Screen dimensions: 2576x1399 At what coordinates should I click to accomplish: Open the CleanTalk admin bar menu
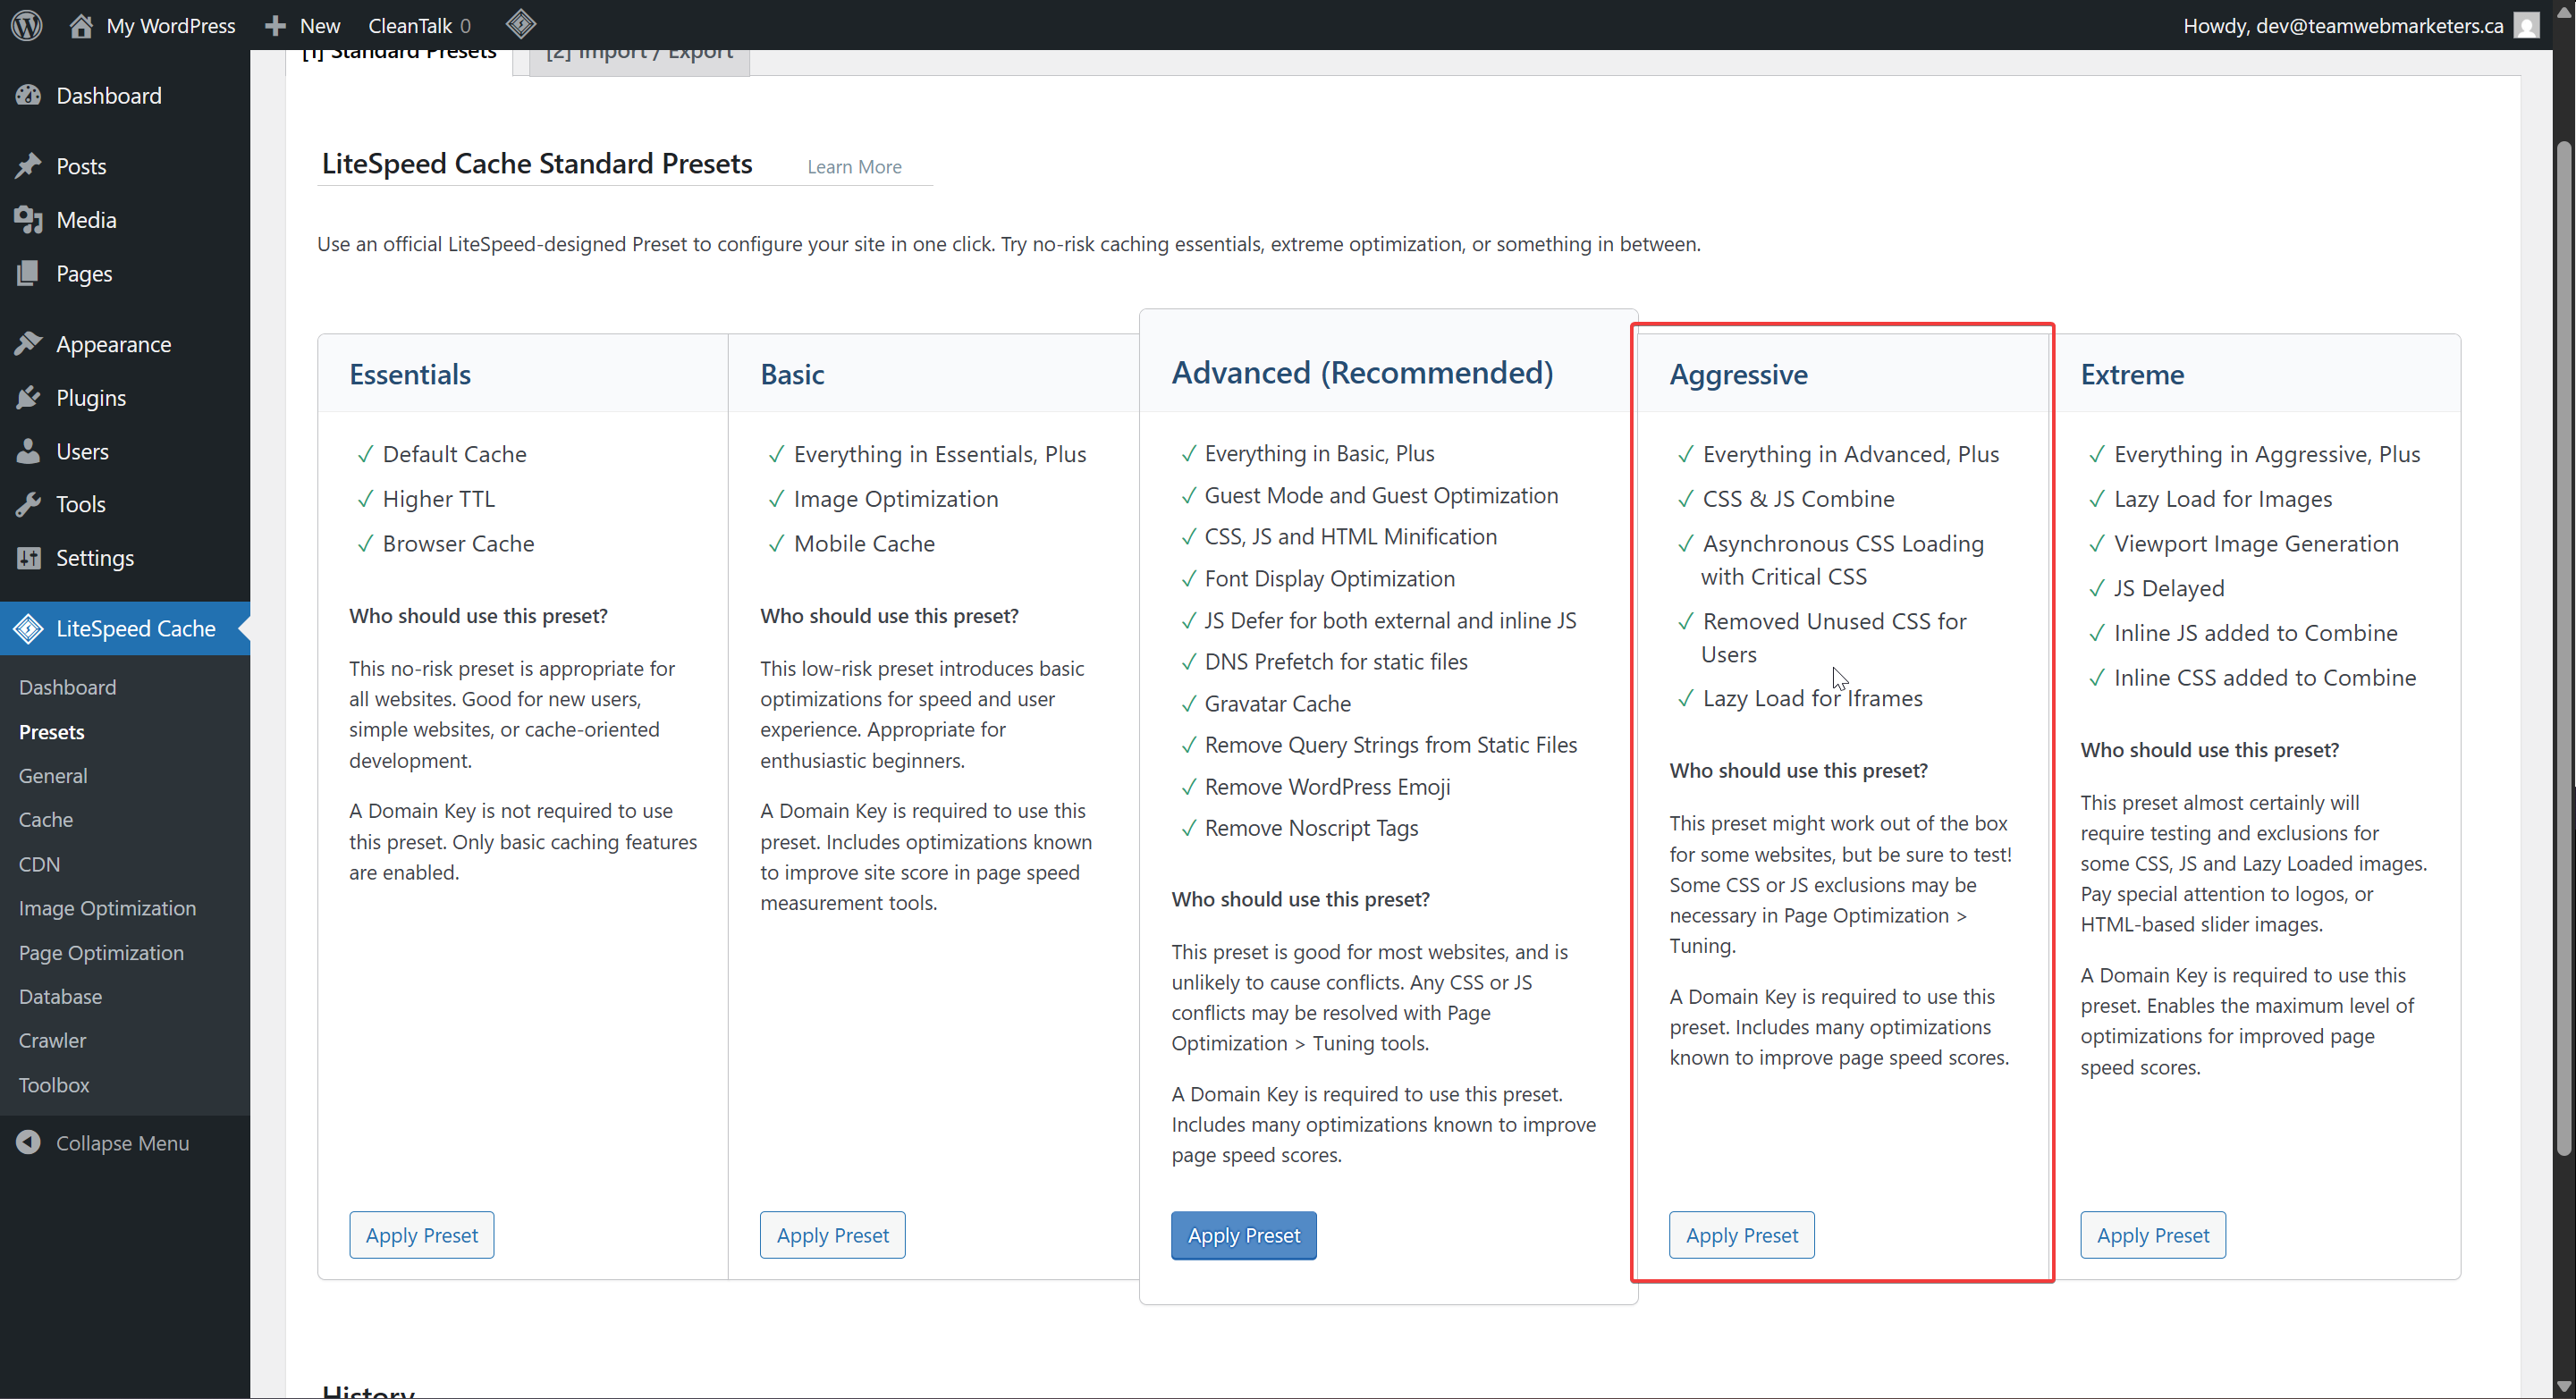(419, 25)
